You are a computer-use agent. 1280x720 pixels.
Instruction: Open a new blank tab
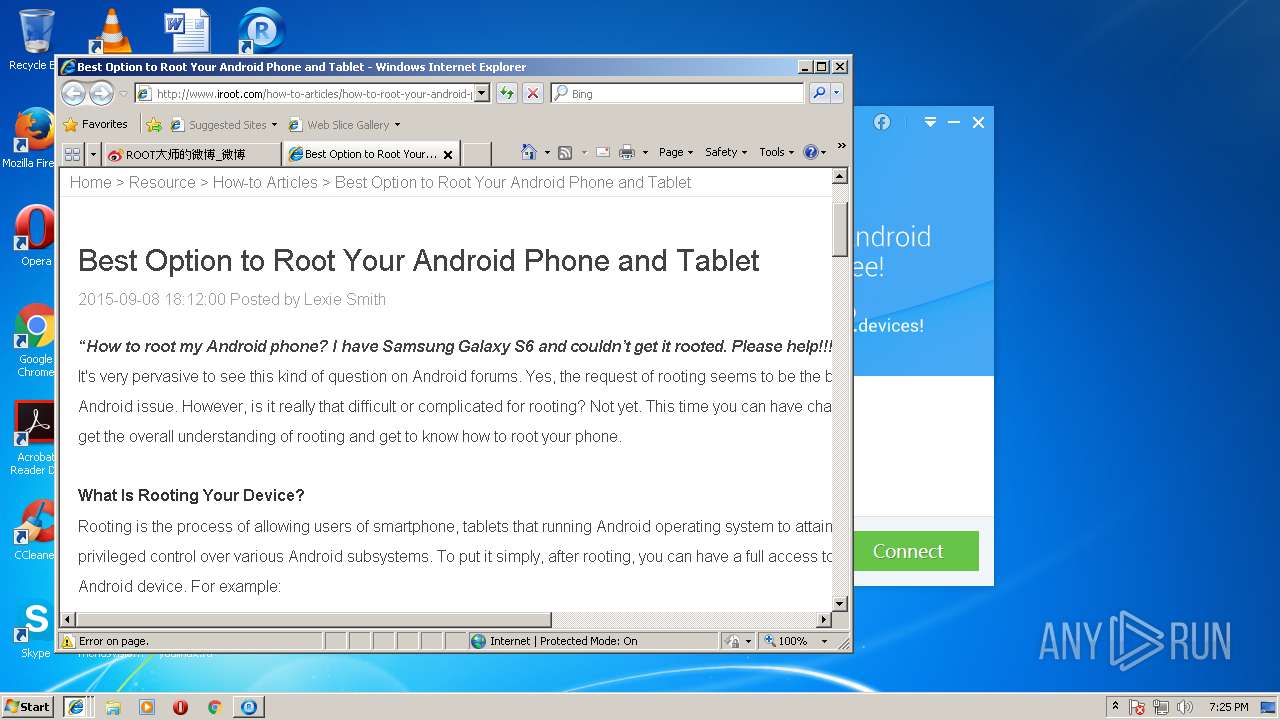pos(477,154)
